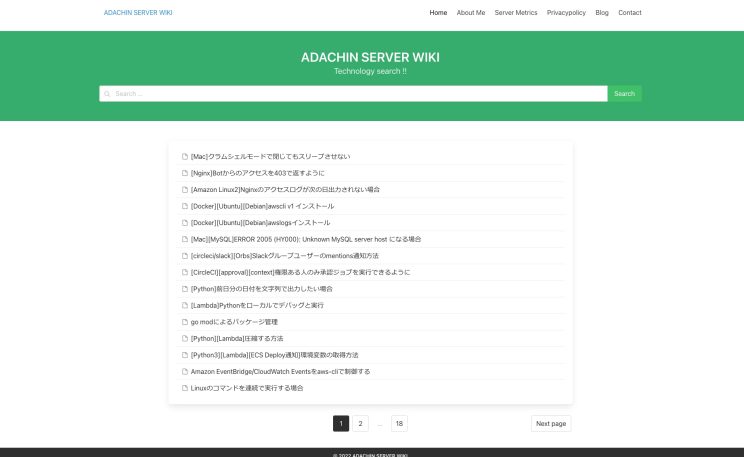Click the file icon beside the Amazon EventBridge article

[185, 371]
